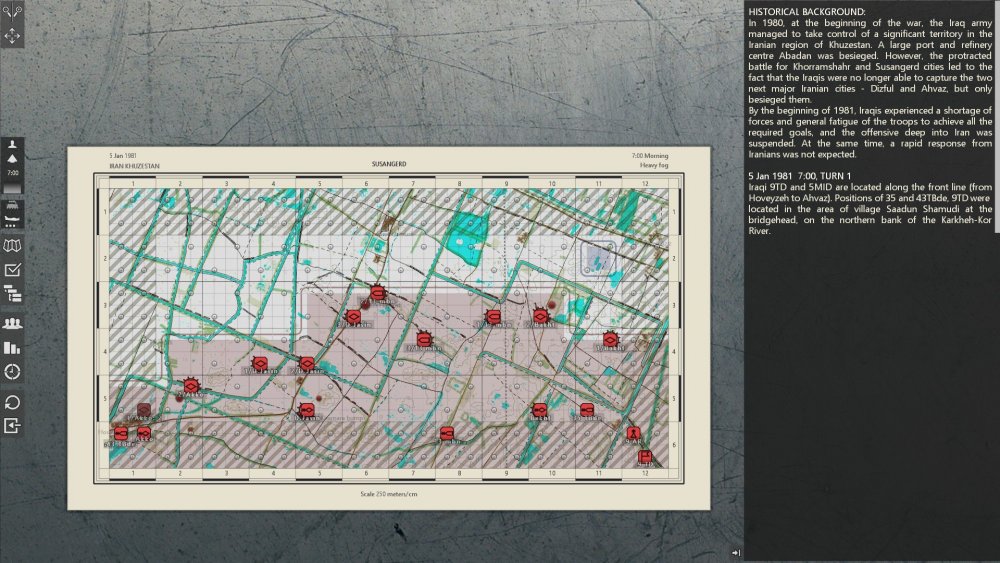The image size is (1000, 563).
Task: Open the bar chart statistics icon
Action: coord(13,348)
